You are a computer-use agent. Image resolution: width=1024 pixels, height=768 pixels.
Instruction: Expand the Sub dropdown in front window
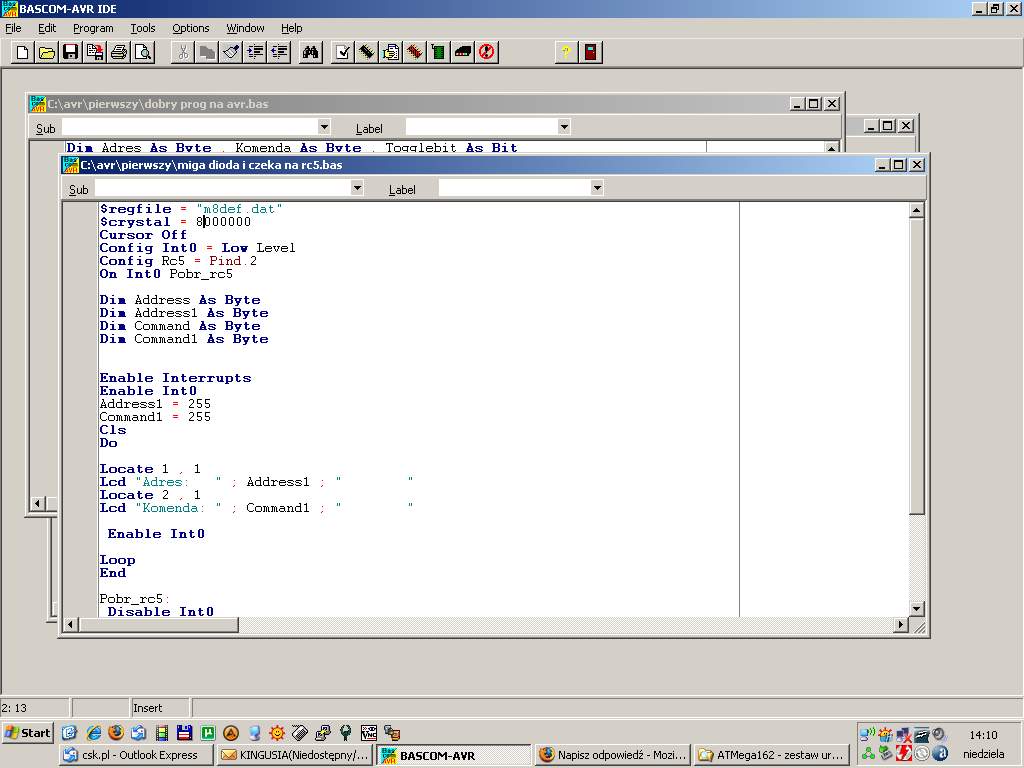[357, 188]
